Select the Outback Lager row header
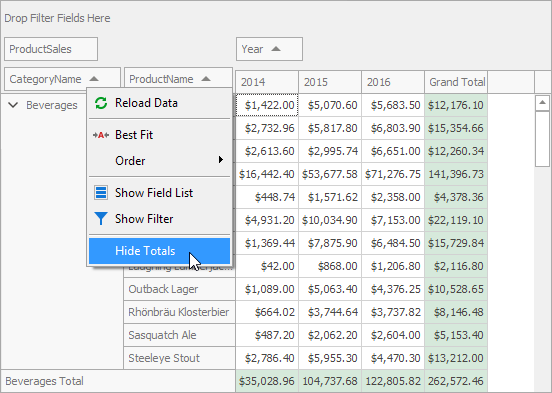 180,289
